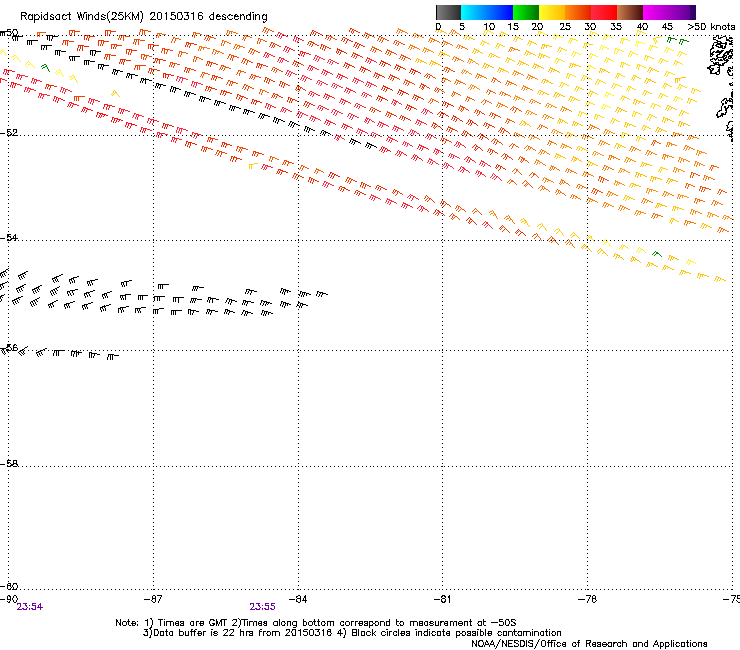
Task: Click the '10' label under the colorbar
Action: [x=489, y=26]
